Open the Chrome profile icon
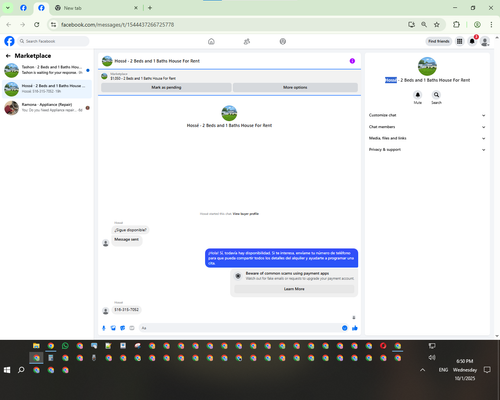 click(477, 25)
